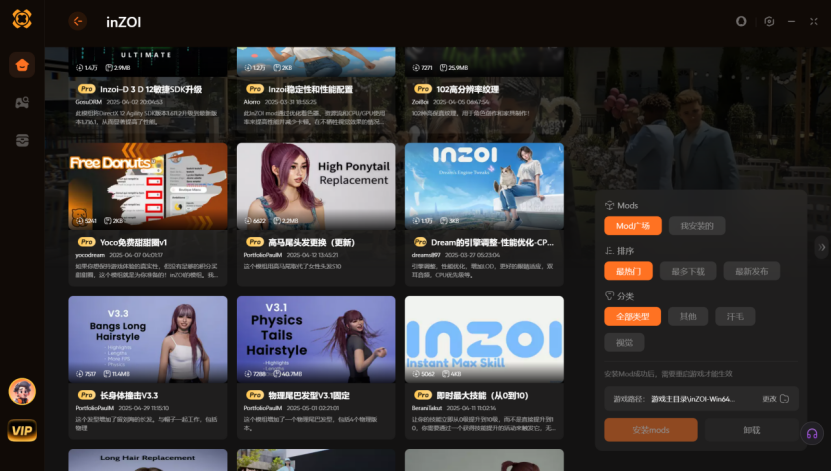Click title 物理尾巴发型V3.1固定

tap(309, 395)
